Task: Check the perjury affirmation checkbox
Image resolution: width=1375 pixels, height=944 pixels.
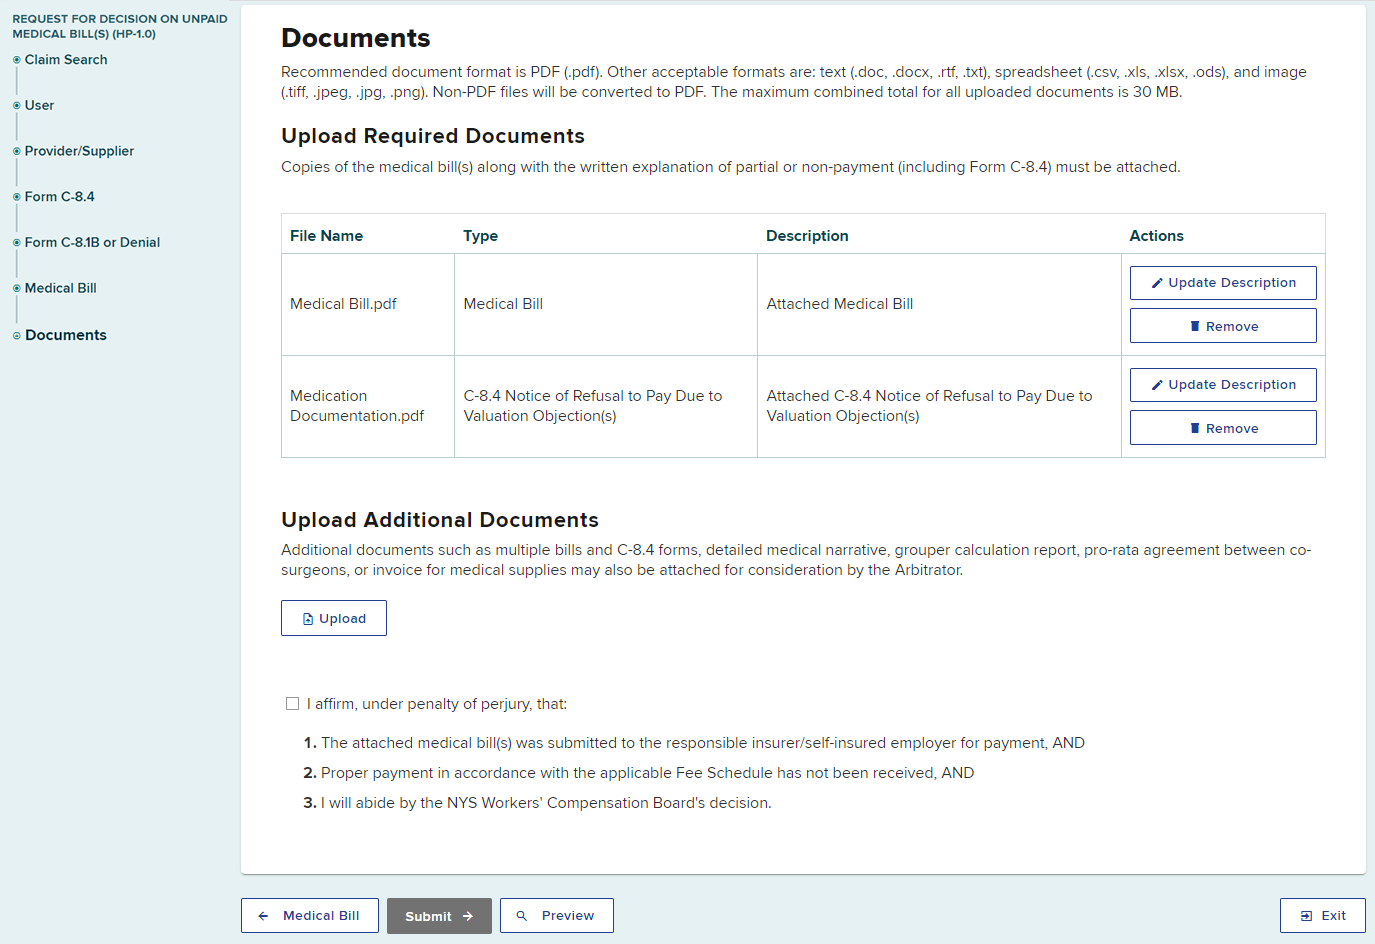Action: (x=293, y=704)
